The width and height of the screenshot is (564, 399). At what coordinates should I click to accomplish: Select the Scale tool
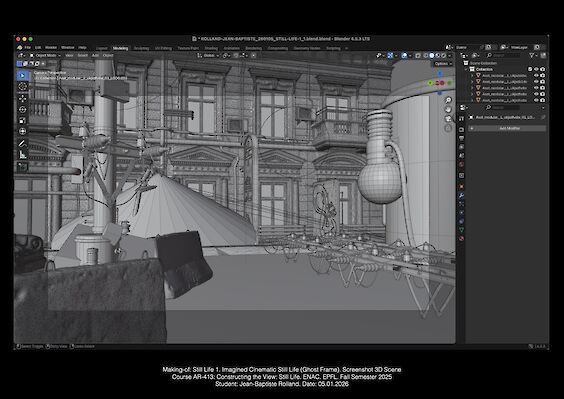click(x=22, y=120)
